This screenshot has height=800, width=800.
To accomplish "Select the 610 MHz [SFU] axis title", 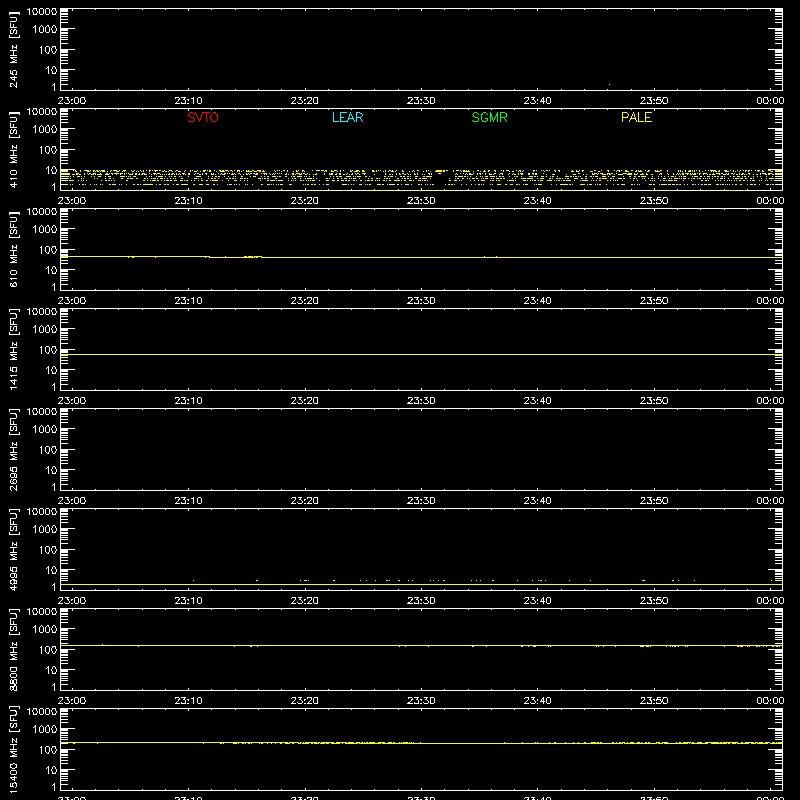I will (x=13, y=250).
